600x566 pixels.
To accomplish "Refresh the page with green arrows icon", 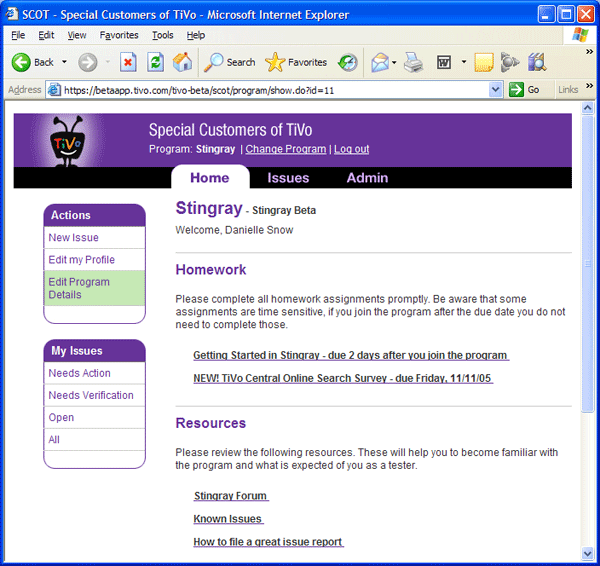I will pos(155,62).
